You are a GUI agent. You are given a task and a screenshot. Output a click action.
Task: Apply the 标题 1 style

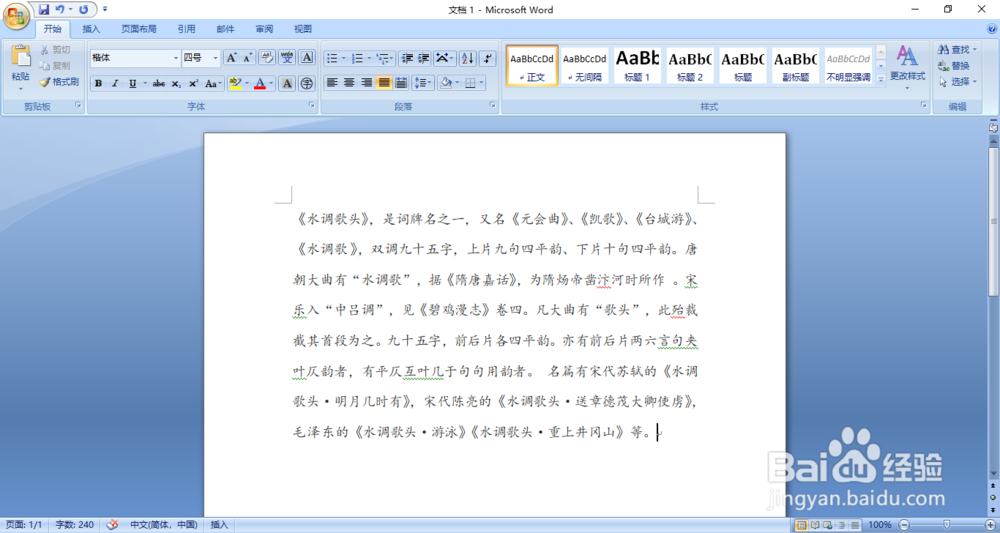click(x=637, y=66)
